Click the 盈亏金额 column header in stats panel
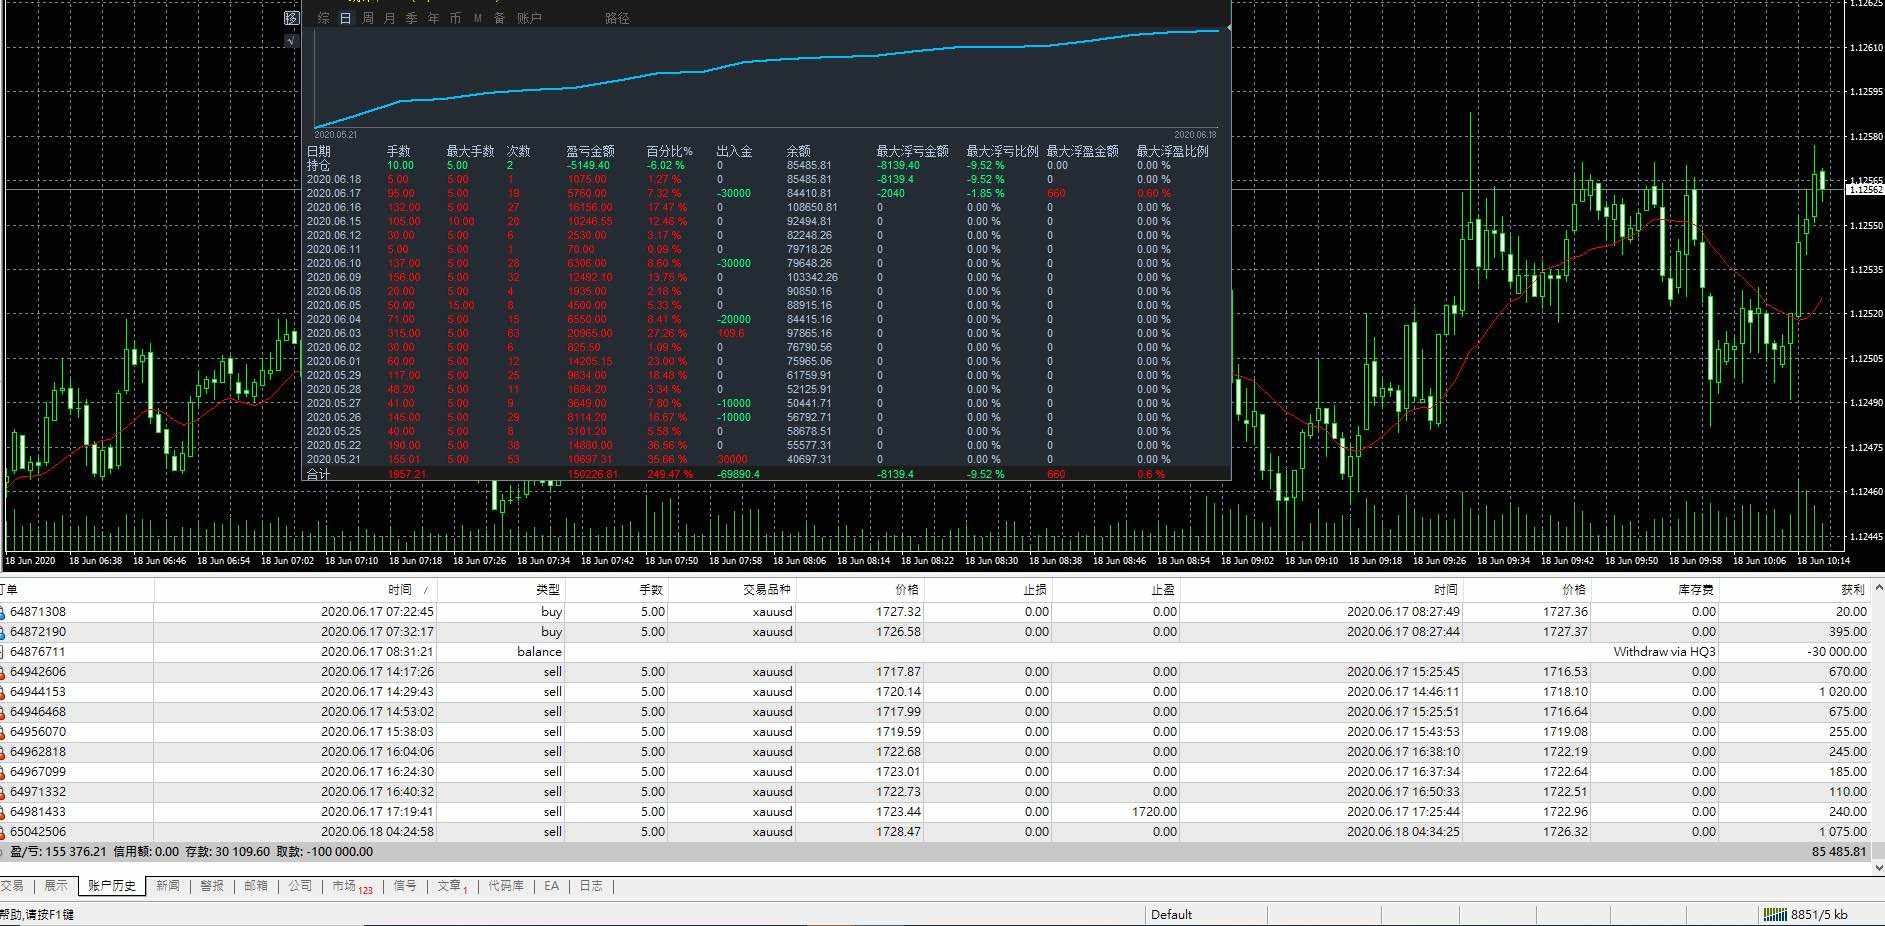The height and width of the screenshot is (926, 1885). point(590,151)
